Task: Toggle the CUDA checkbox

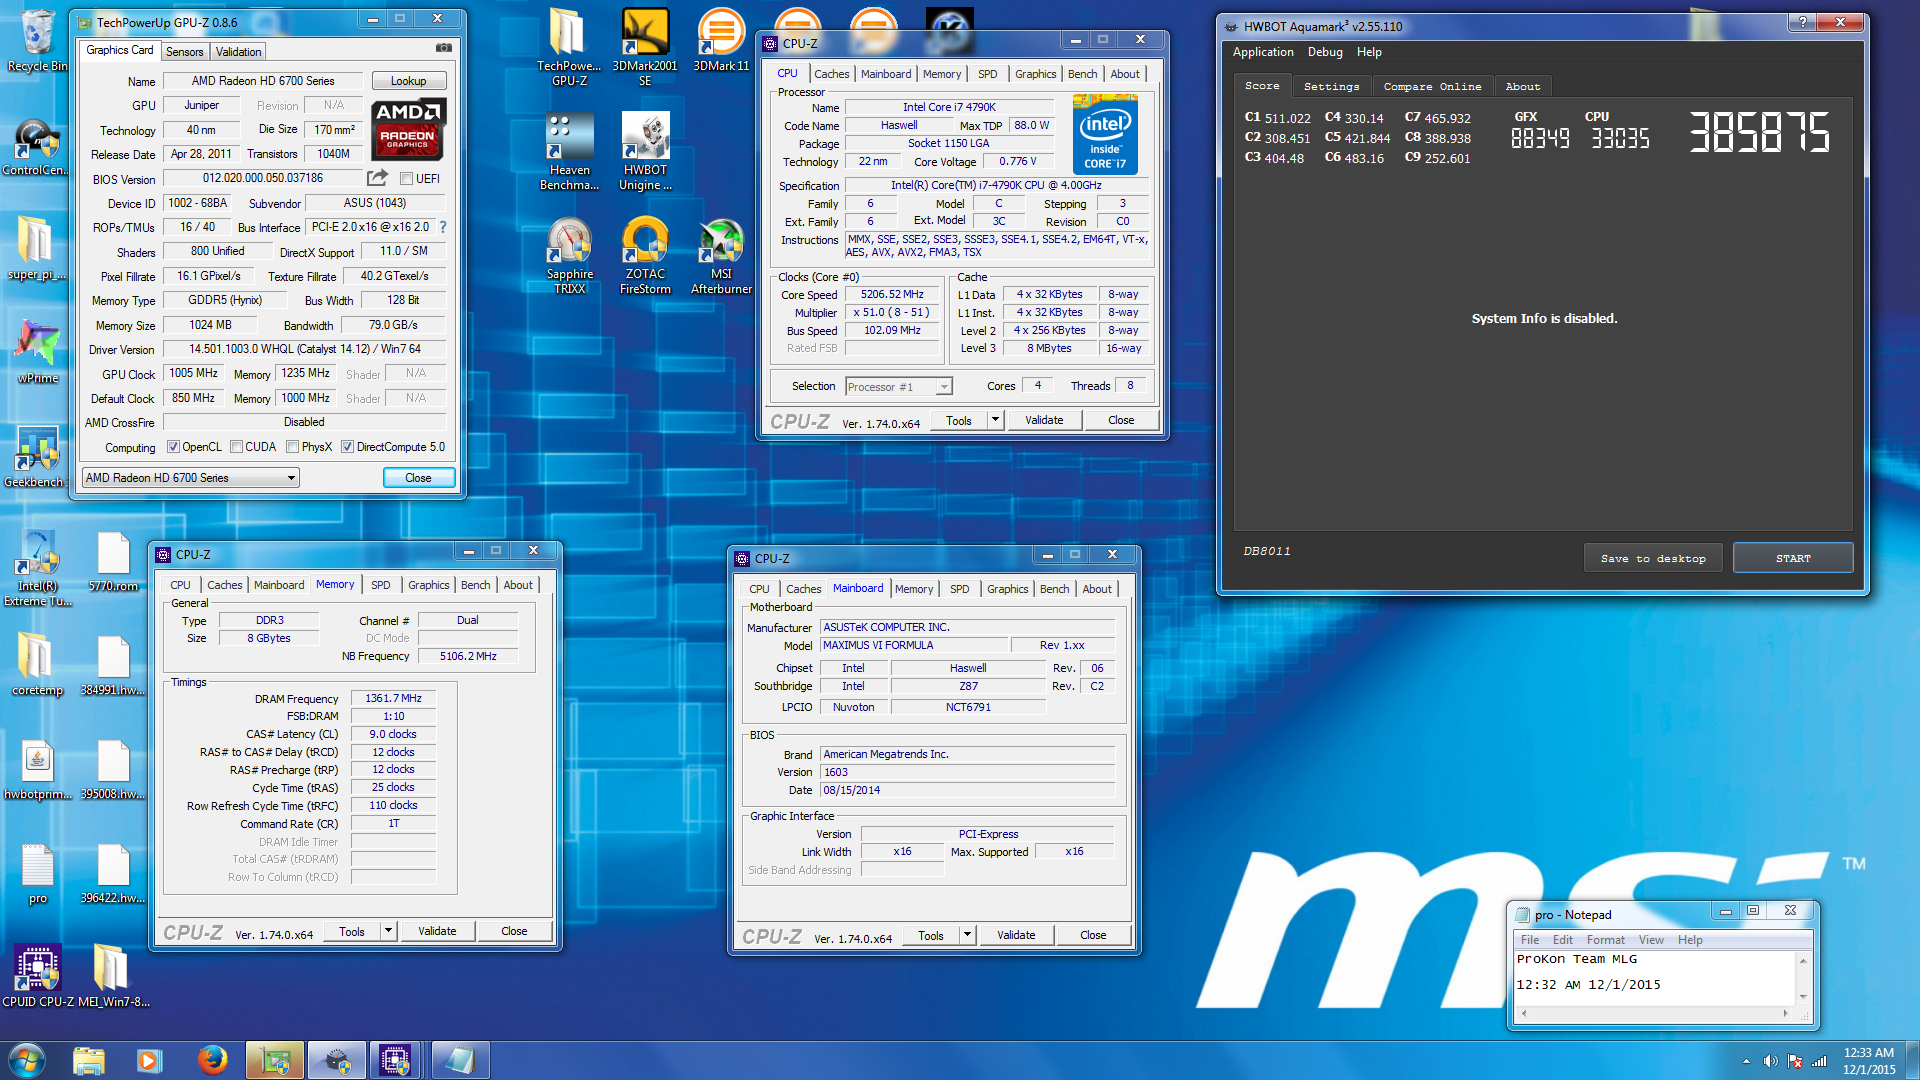Action: click(x=236, y=447)
